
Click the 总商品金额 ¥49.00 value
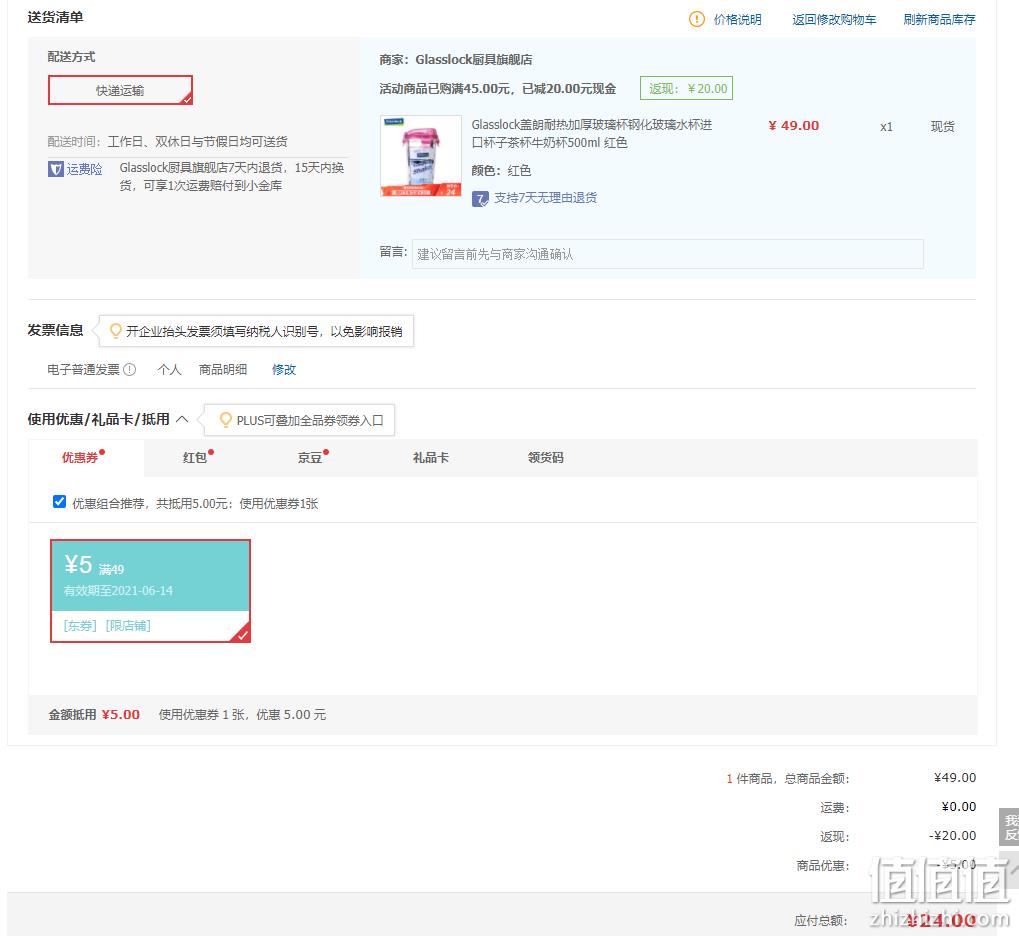click(x=955, y=777)
